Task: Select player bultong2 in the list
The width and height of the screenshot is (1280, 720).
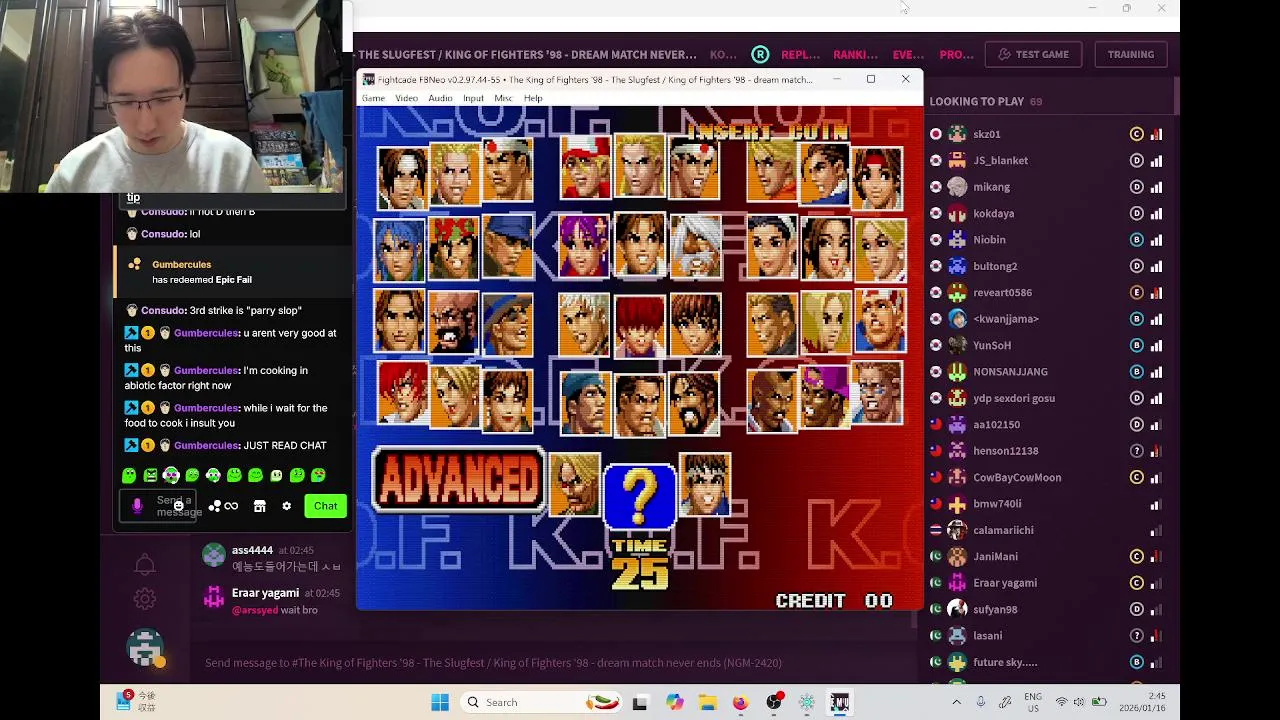Action: tap(995, 266)
